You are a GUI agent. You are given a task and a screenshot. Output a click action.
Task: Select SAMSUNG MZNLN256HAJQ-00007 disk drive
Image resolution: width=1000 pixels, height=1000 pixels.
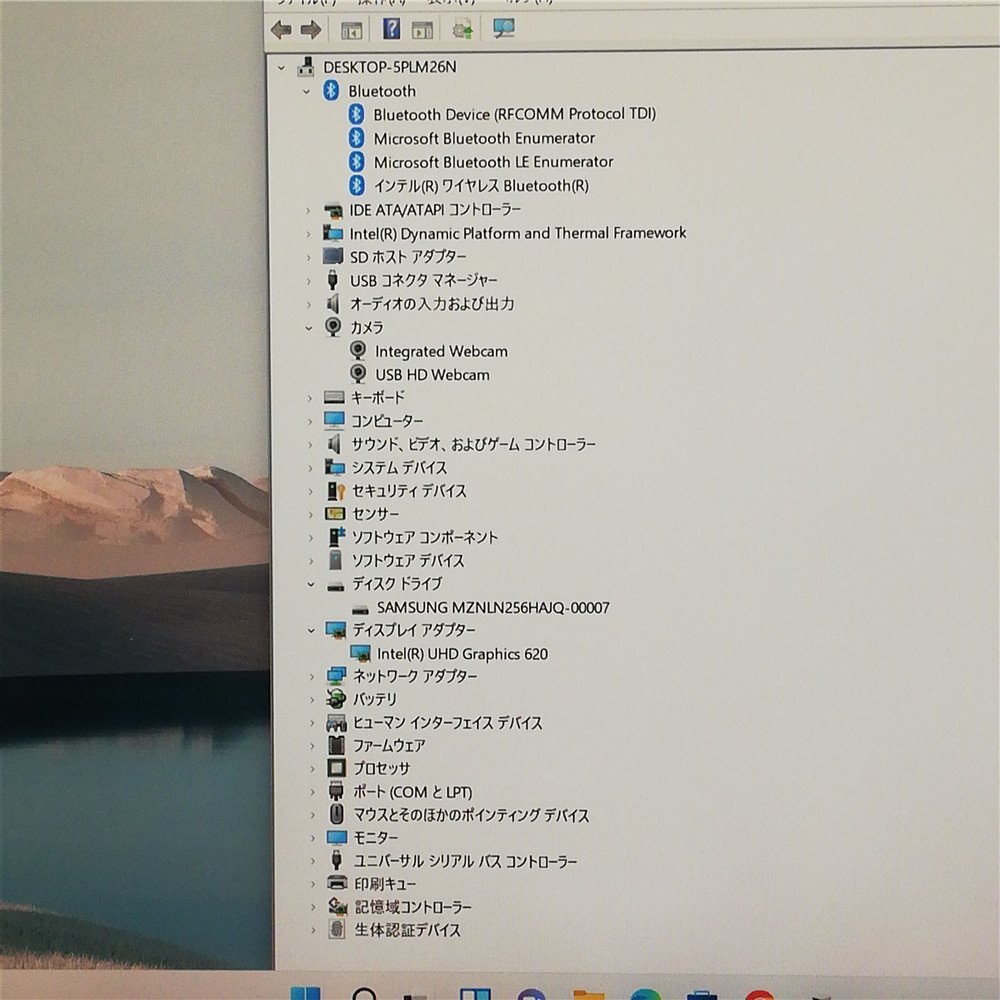493,608
